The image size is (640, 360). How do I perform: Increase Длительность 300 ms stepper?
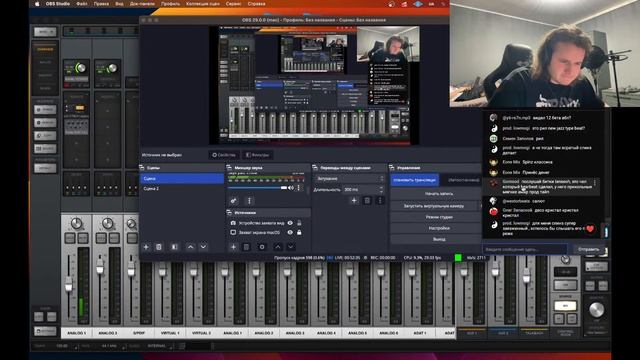pos(382,188)
